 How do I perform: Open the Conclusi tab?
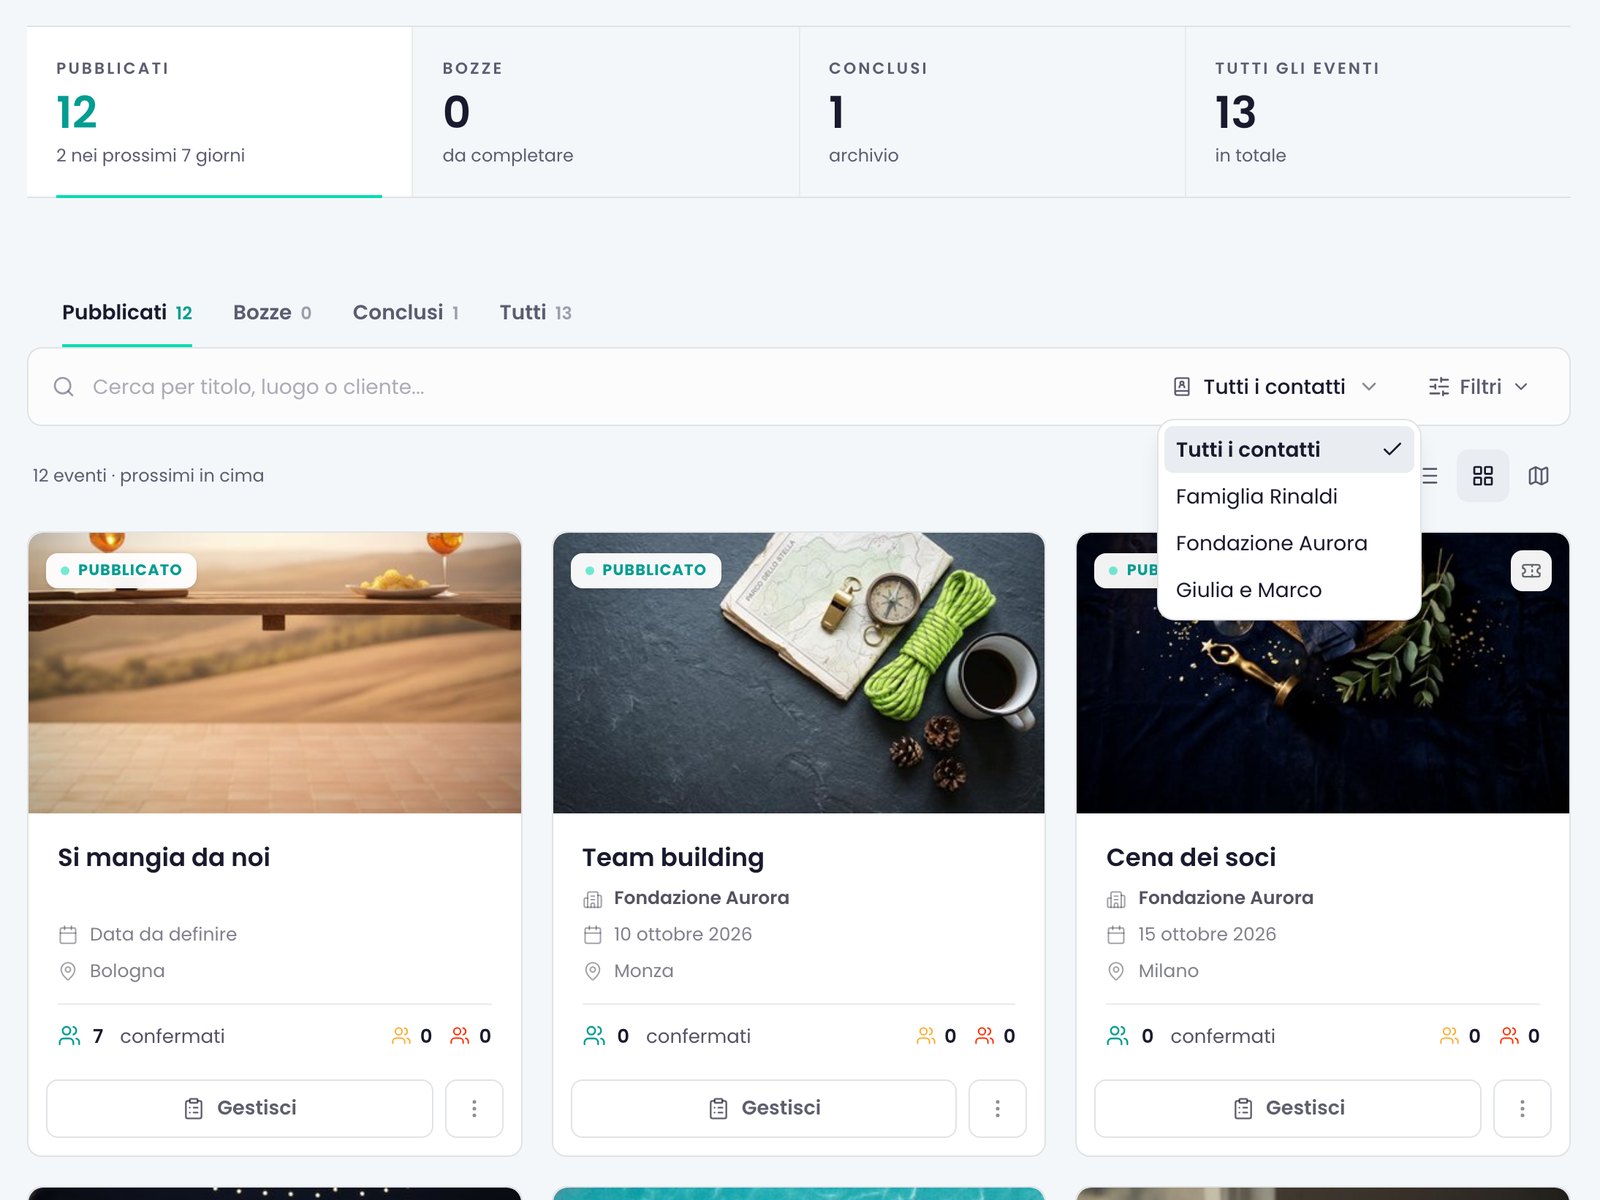tap(406, 313)
